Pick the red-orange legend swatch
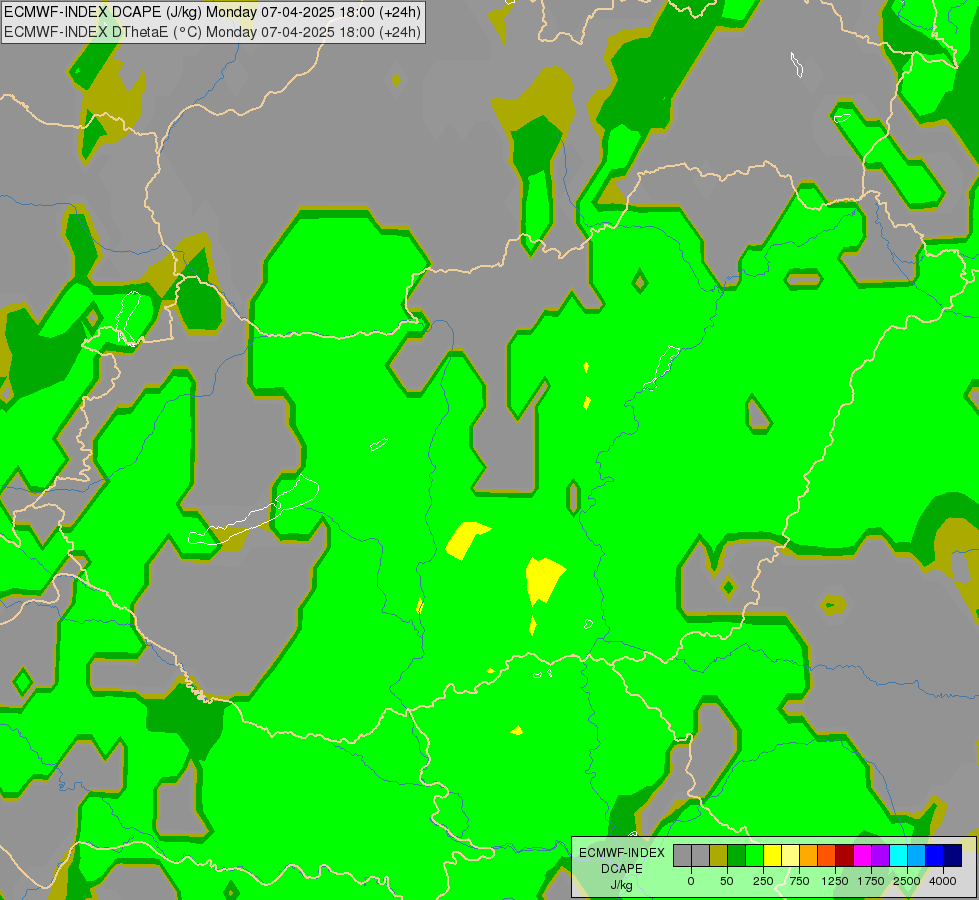The image size is (979, 900). [827, 856]
